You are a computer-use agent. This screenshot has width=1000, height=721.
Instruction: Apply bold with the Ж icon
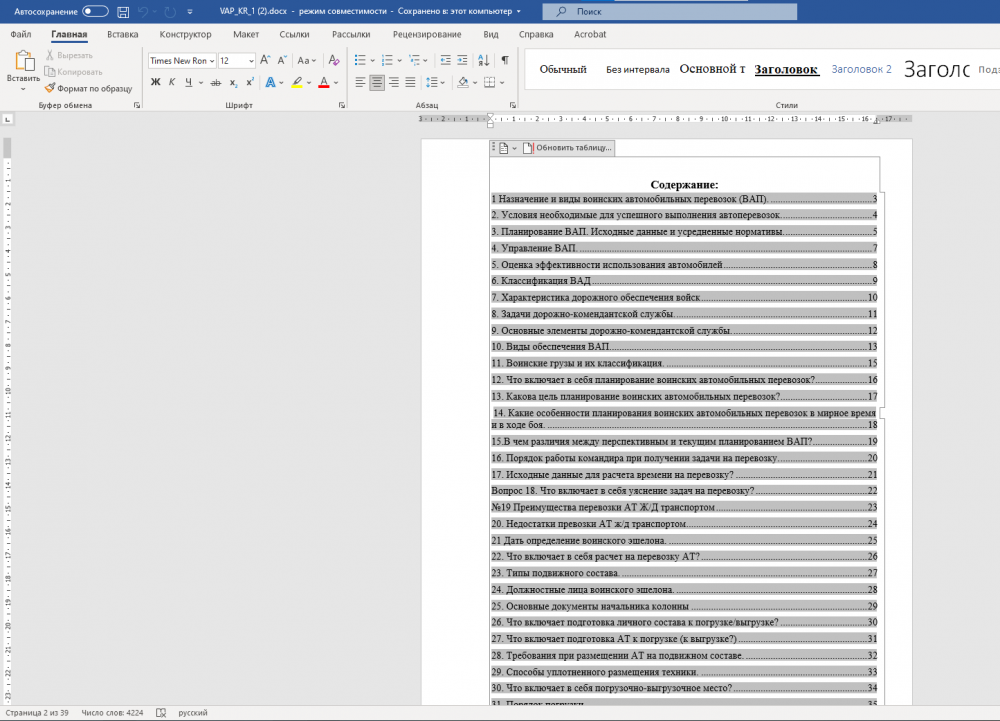coord(155,82)
